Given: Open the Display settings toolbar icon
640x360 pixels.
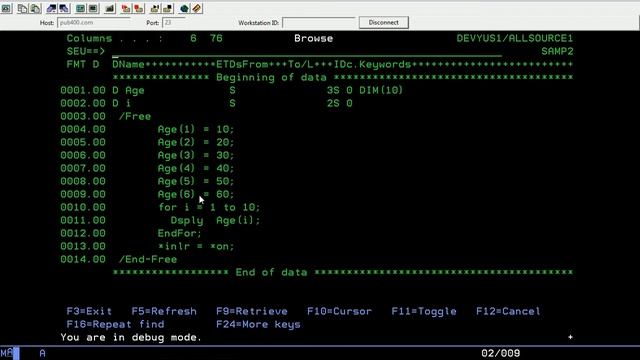Looking at the screenshot, I should [x=80, y=8].
